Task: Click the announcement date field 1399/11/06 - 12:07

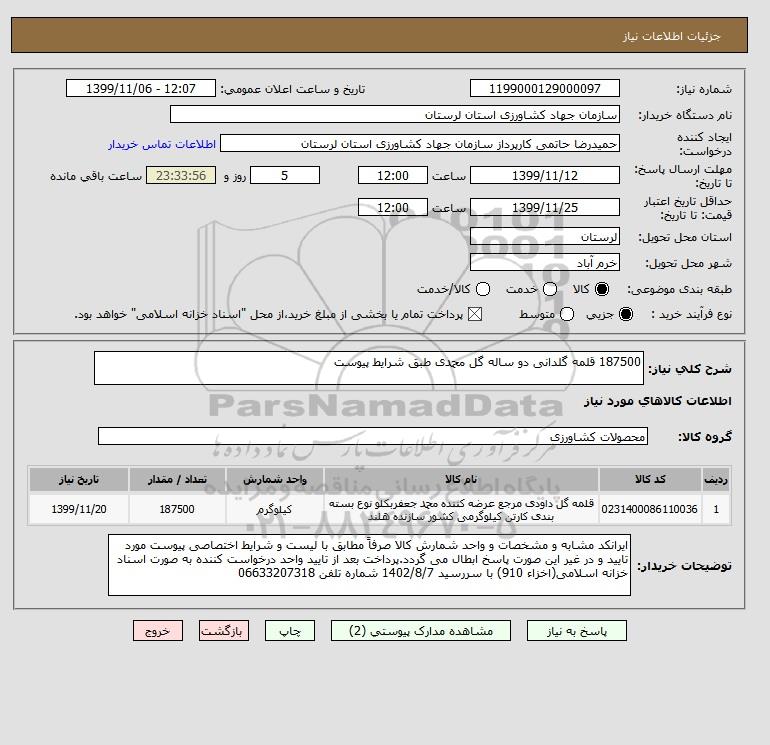Action: point(140,89)
